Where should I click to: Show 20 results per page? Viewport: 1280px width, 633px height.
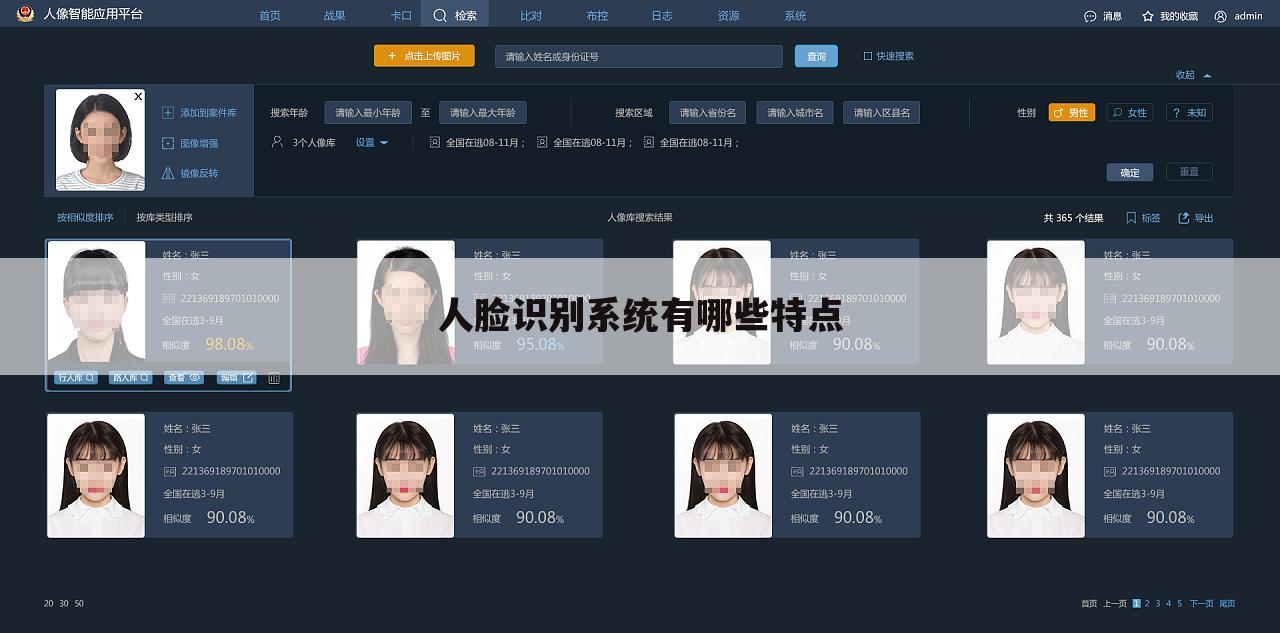pos(49,603)
